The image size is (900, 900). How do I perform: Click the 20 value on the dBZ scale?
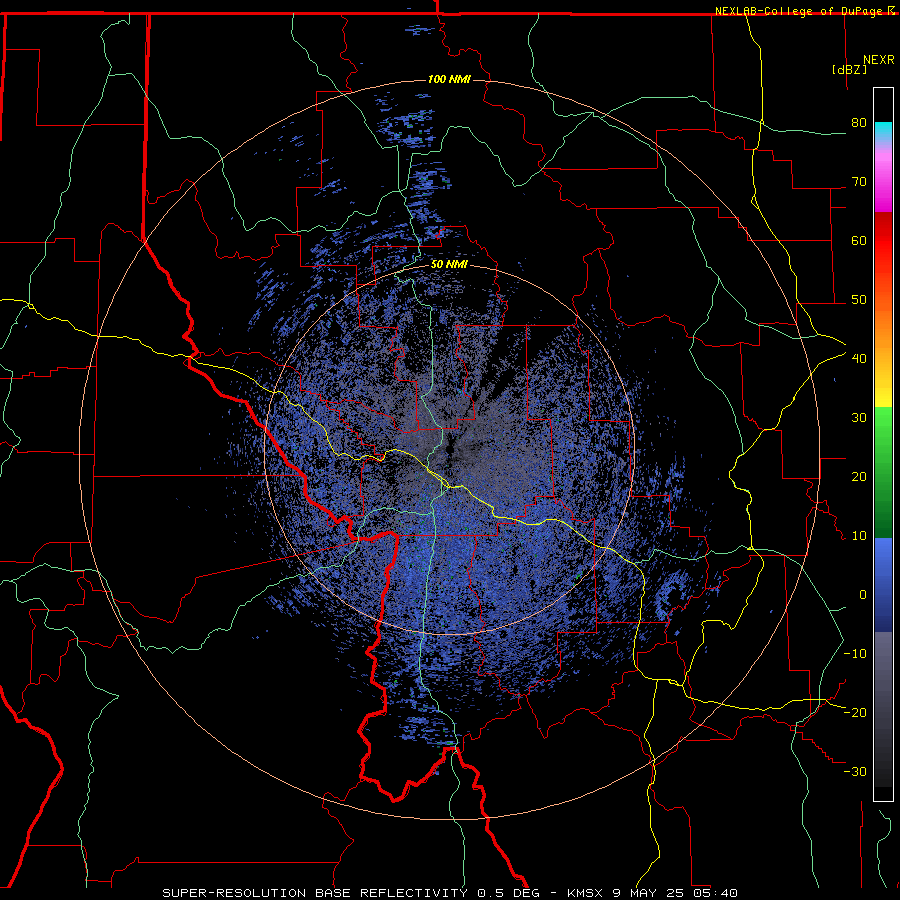pos(859,476)
